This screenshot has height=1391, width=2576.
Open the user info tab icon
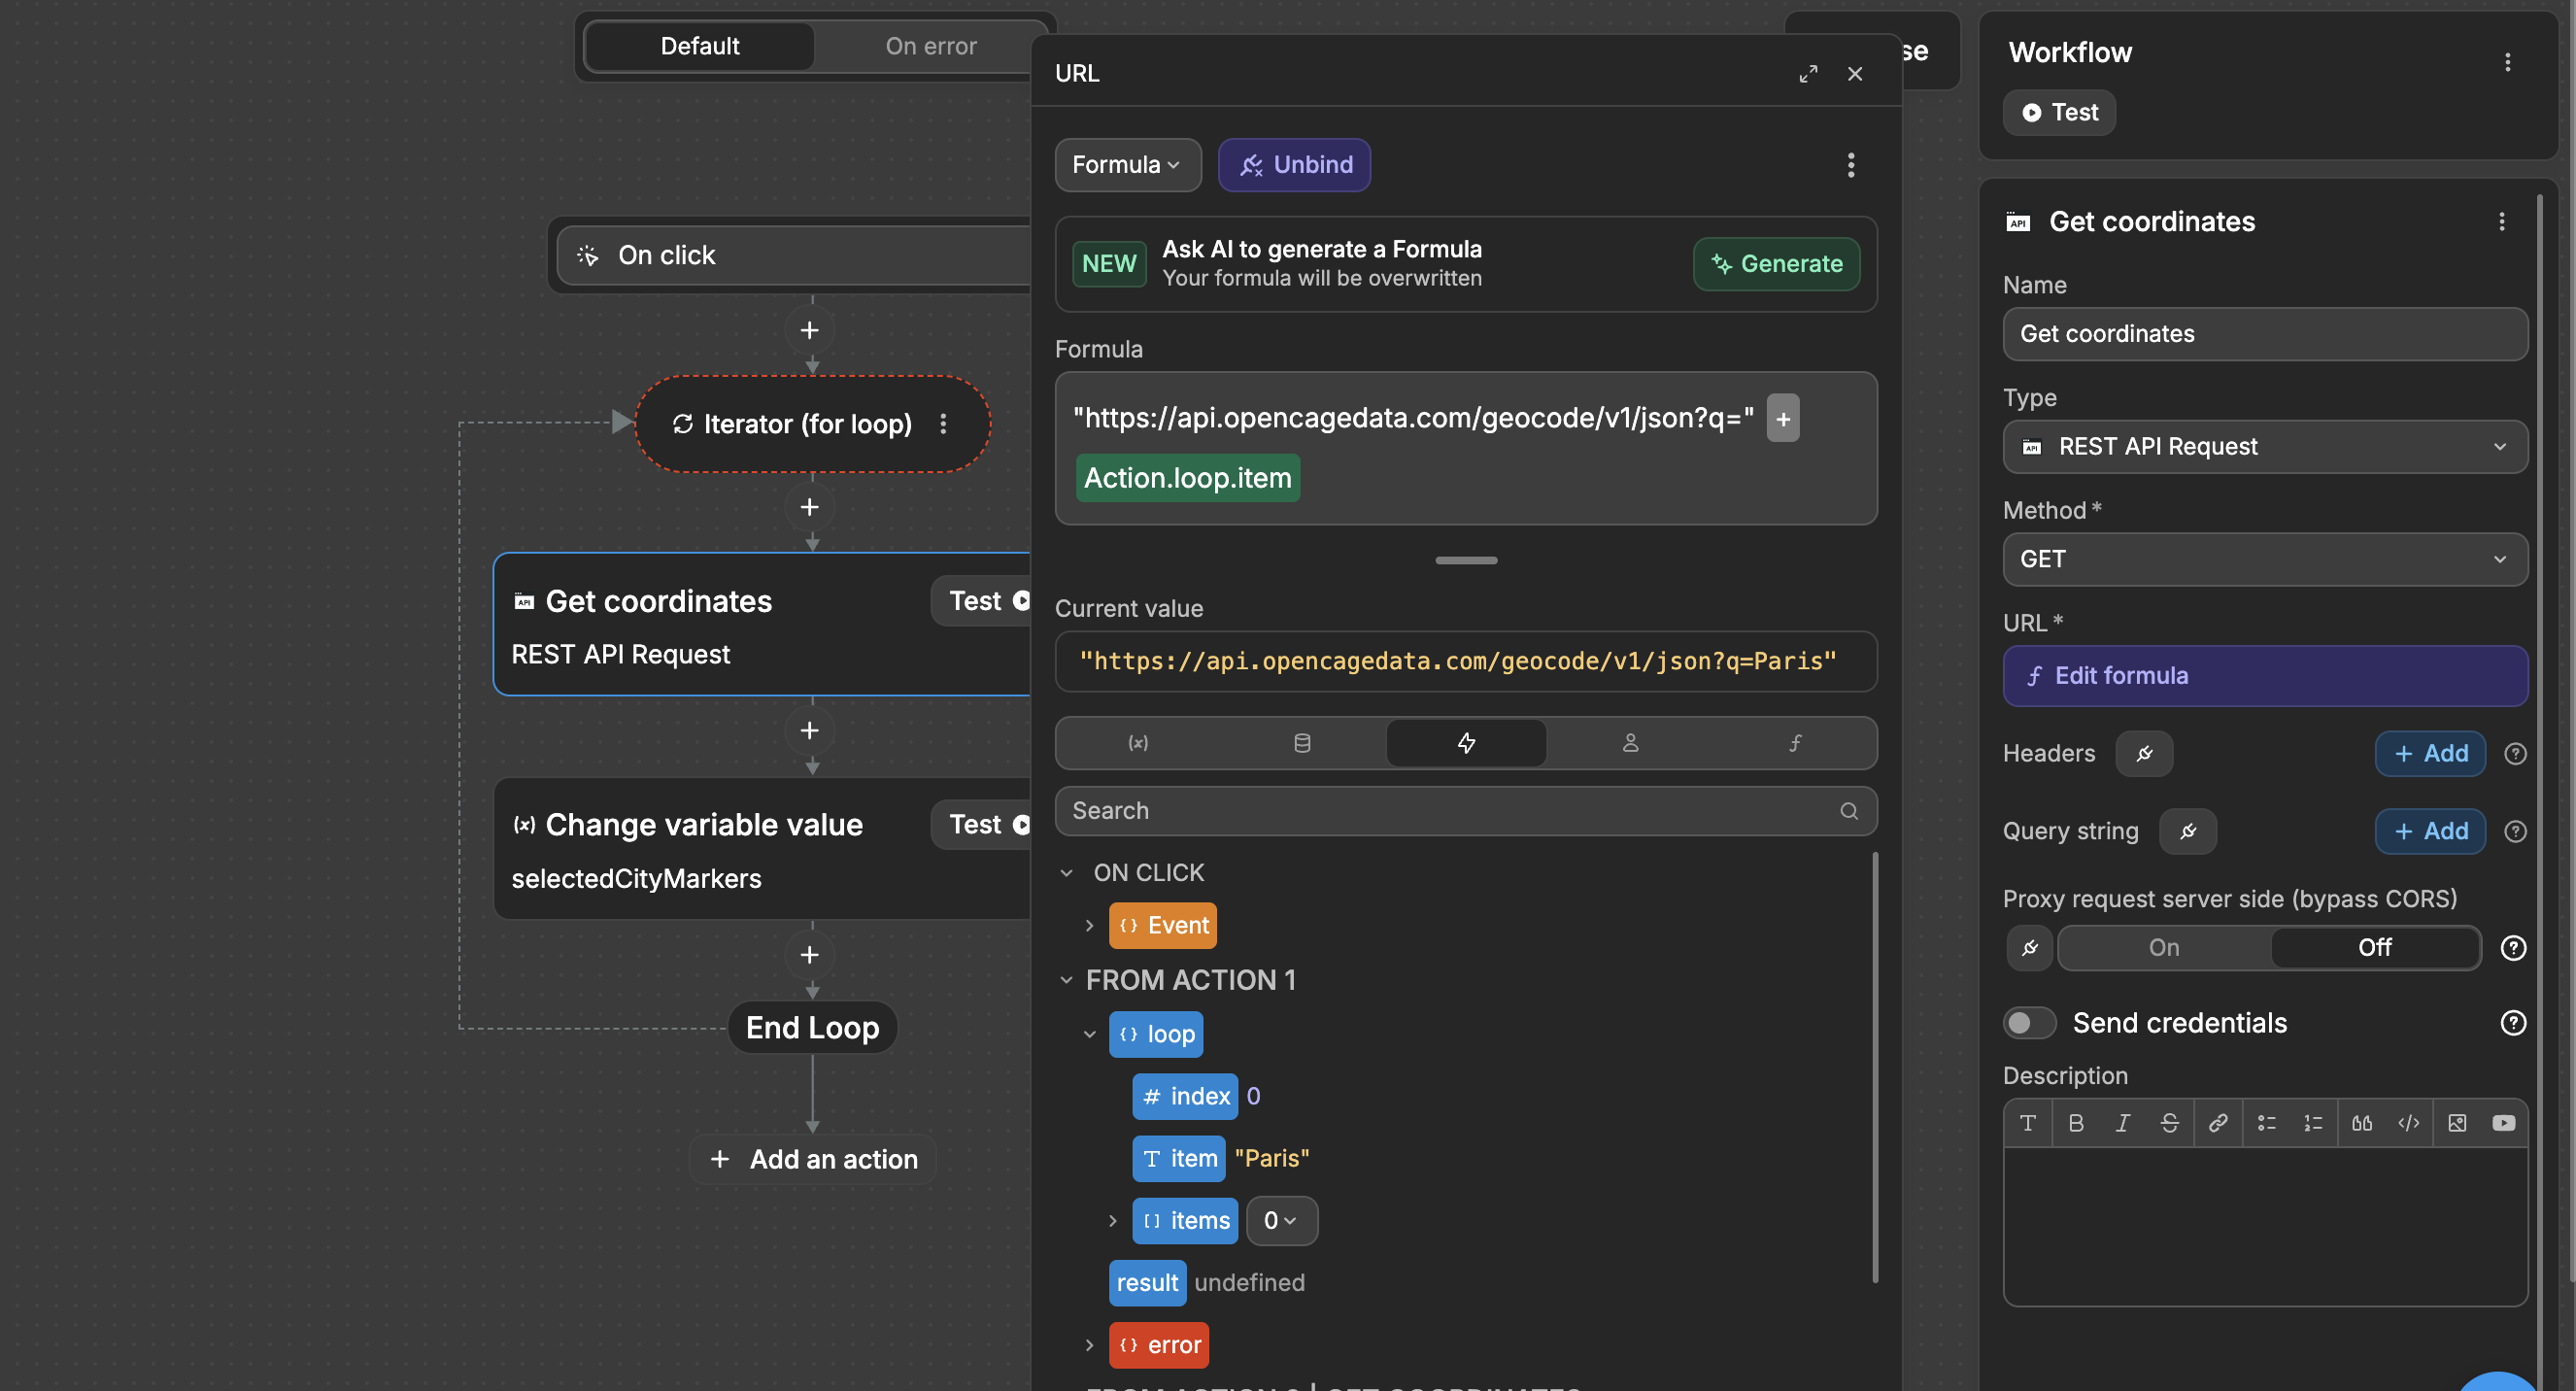point(1630,743)
